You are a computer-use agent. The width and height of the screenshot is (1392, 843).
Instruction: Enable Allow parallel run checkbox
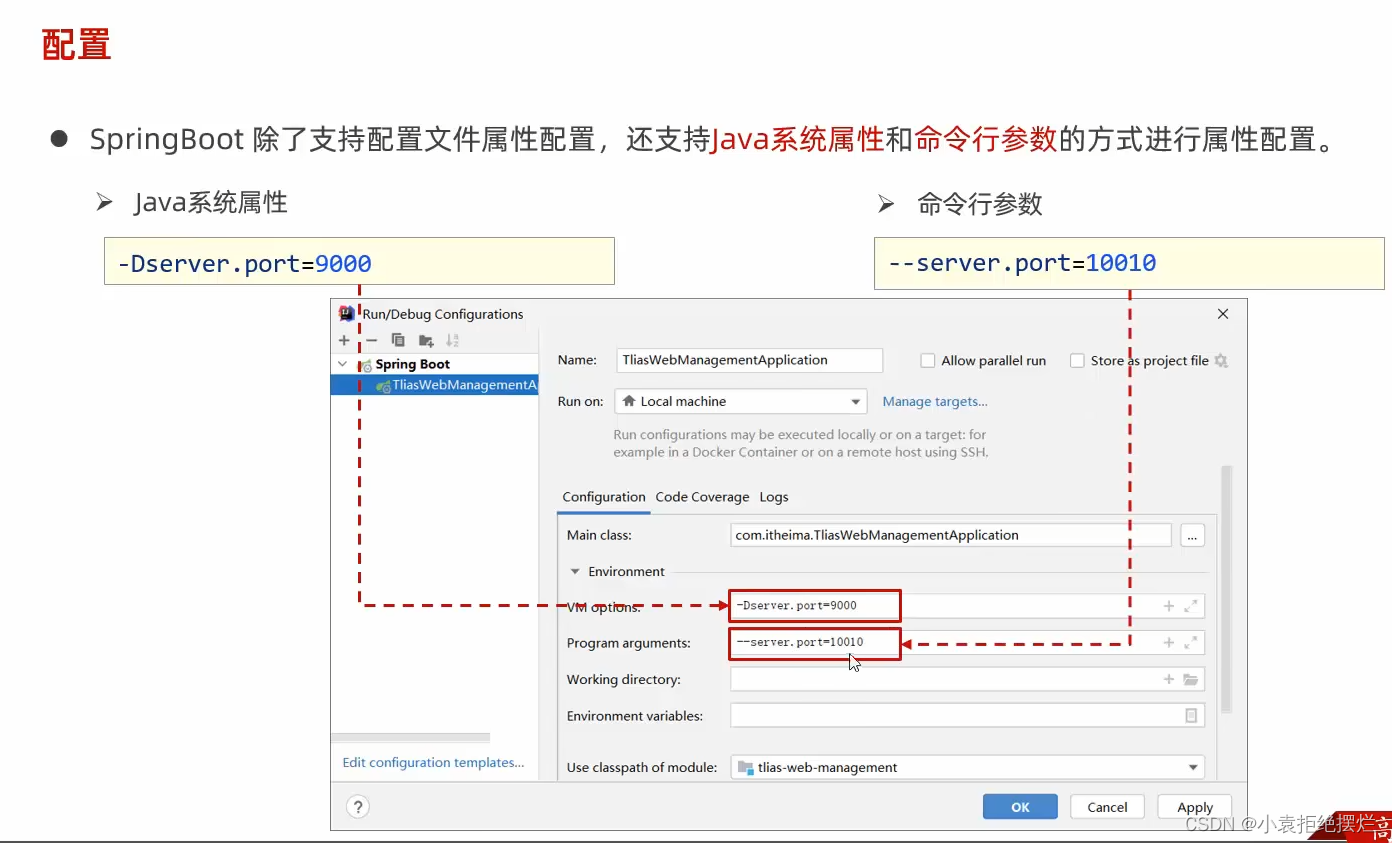[x=928, y=361]
